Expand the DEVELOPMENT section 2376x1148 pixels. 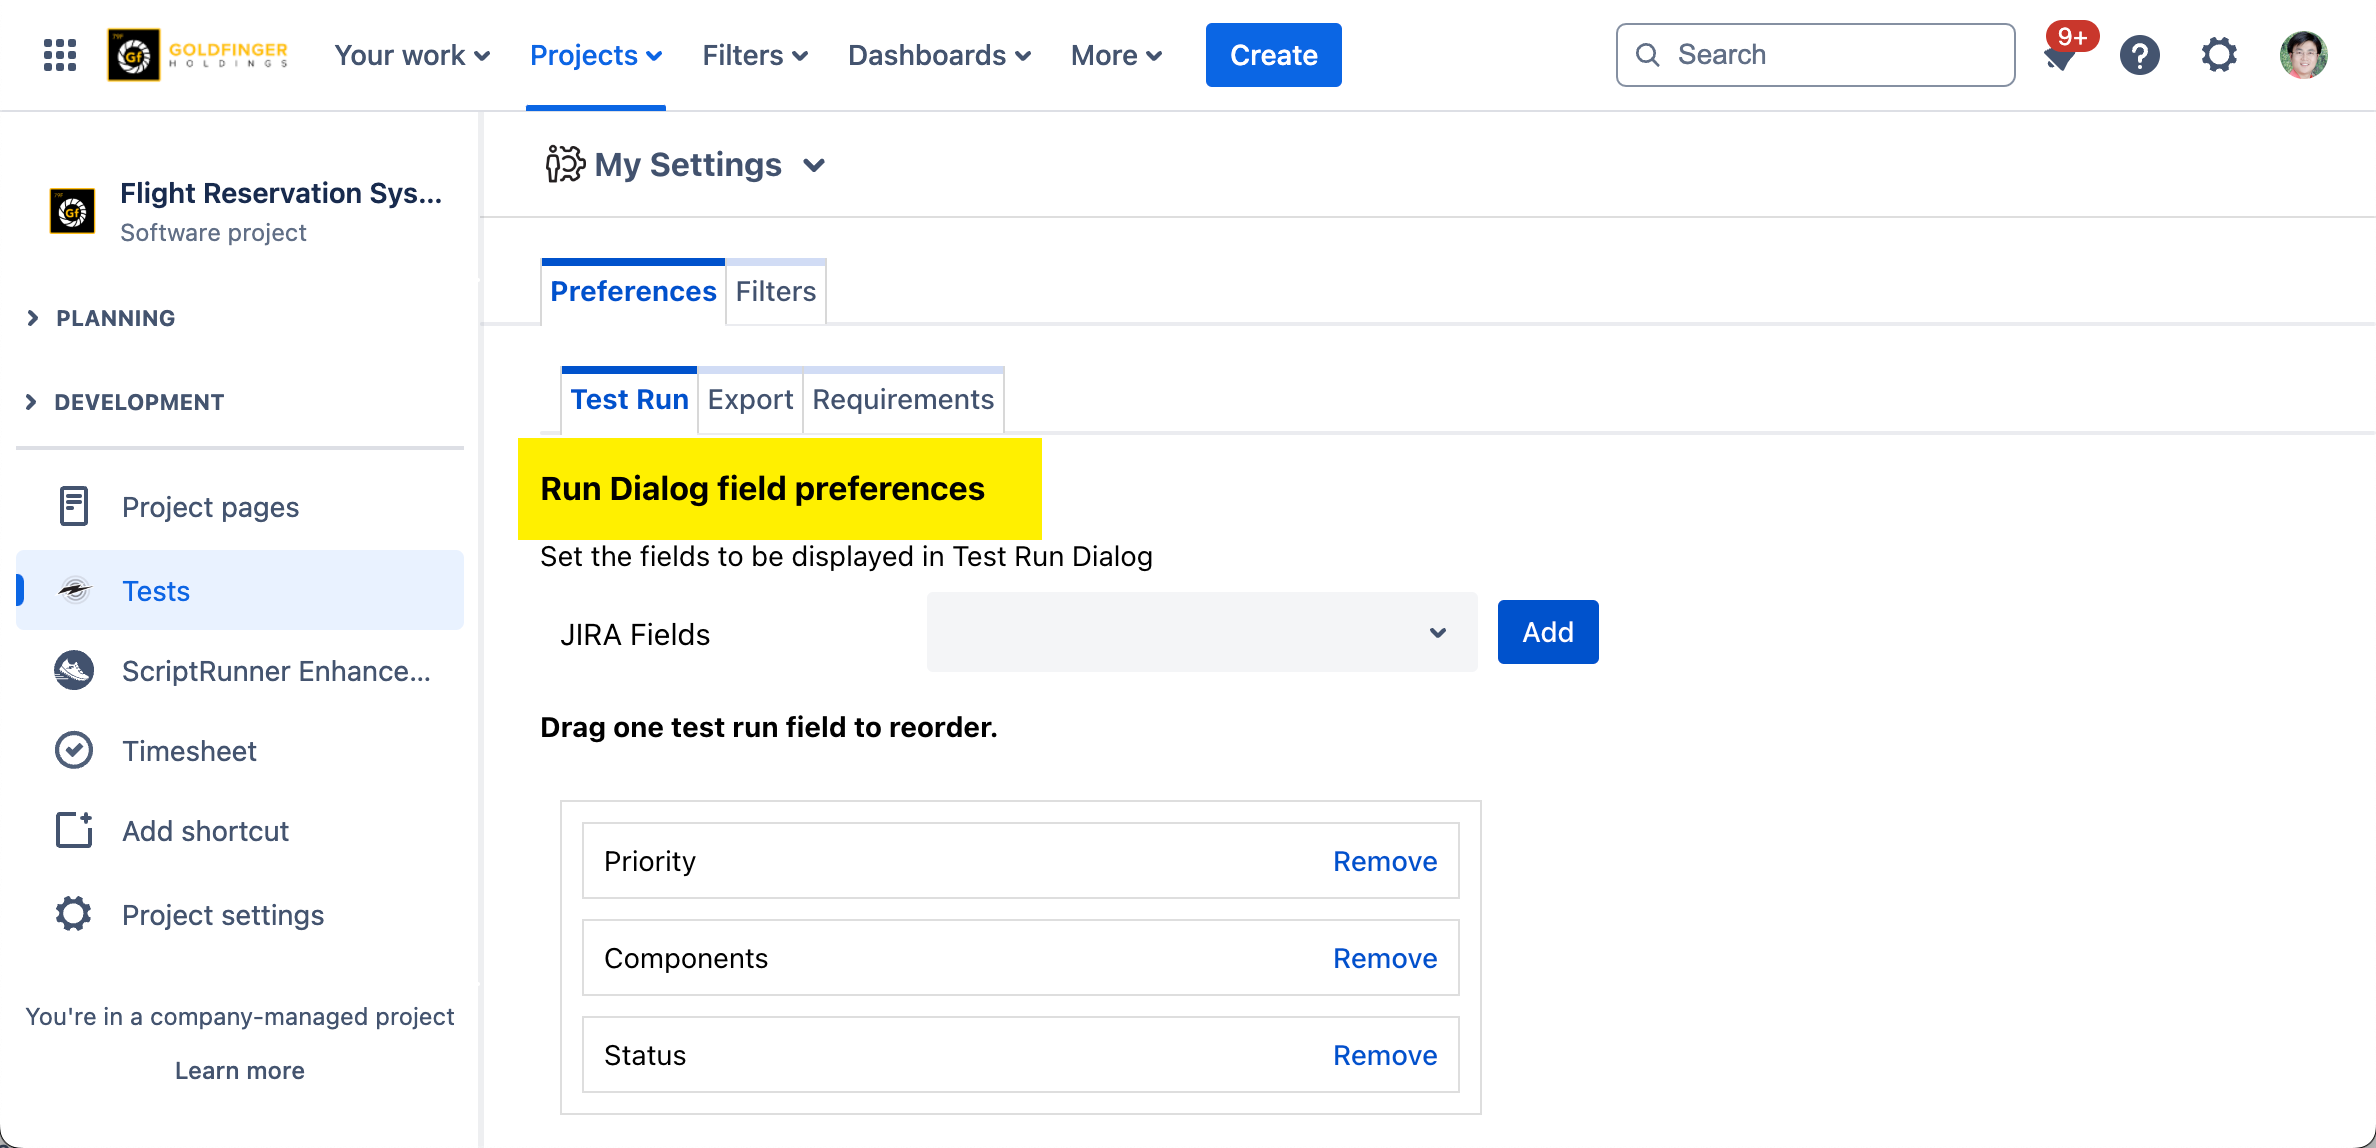(31, 401)
